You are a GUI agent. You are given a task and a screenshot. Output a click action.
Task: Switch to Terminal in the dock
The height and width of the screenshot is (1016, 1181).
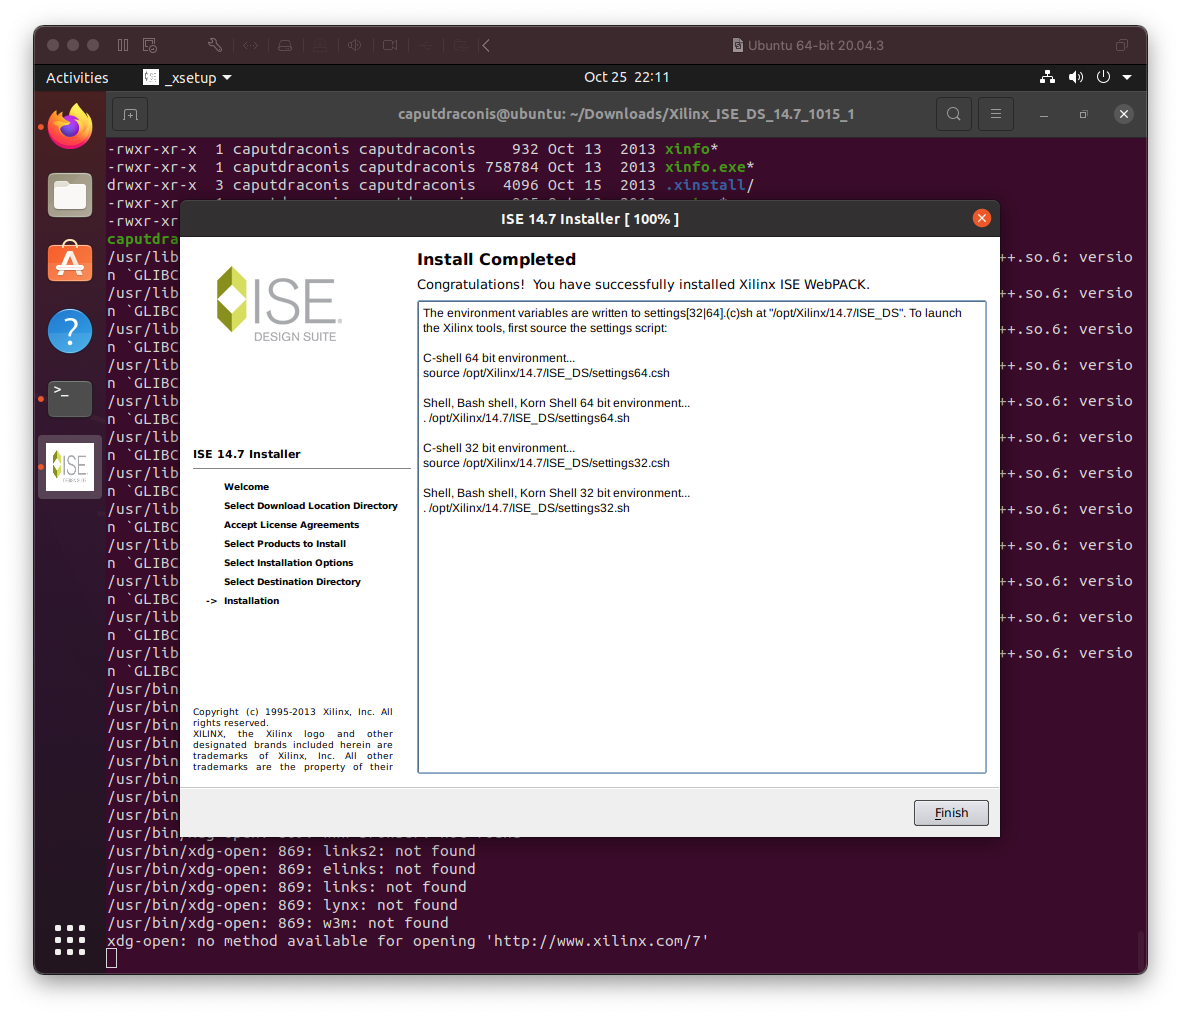click(x=70, y=398)
